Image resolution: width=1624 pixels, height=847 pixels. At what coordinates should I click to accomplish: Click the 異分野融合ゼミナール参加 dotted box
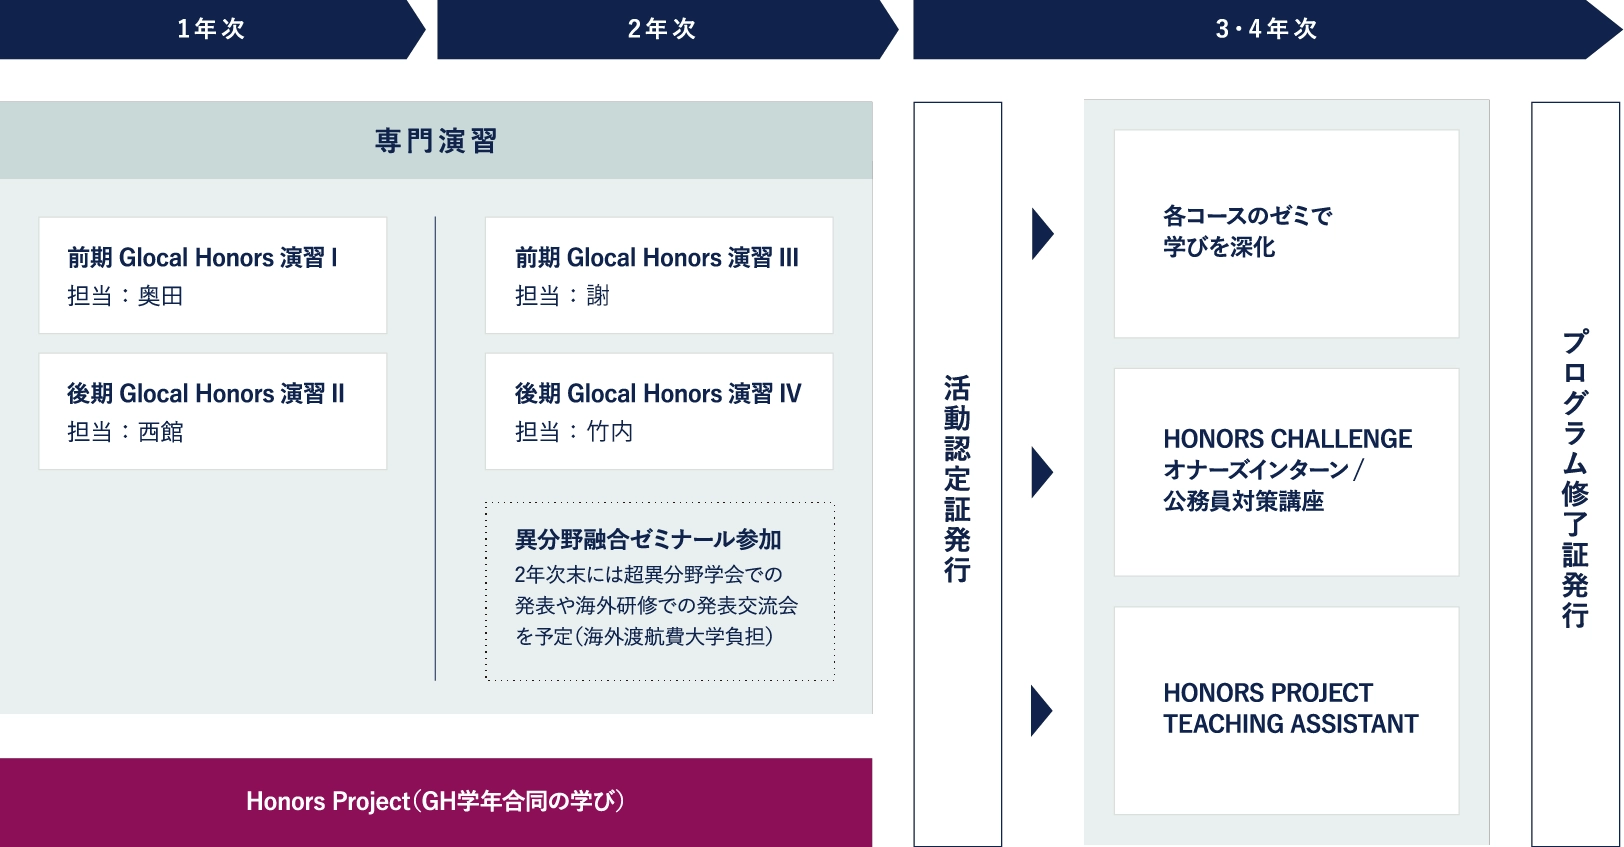pos(660,591)
